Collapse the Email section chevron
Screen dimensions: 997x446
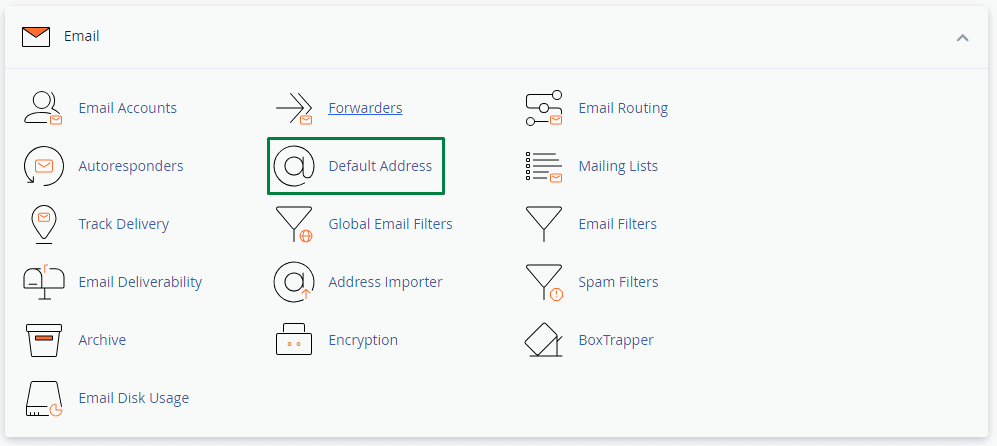pos(963,38)
